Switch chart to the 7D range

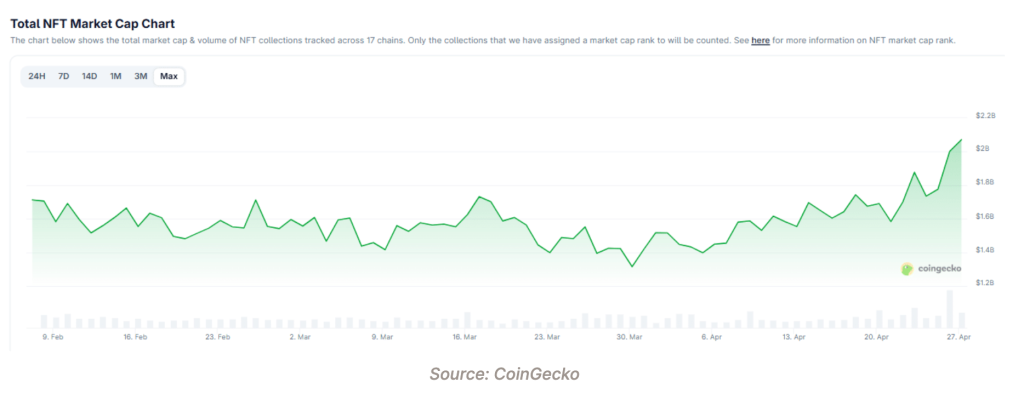(x=63, y=76)
